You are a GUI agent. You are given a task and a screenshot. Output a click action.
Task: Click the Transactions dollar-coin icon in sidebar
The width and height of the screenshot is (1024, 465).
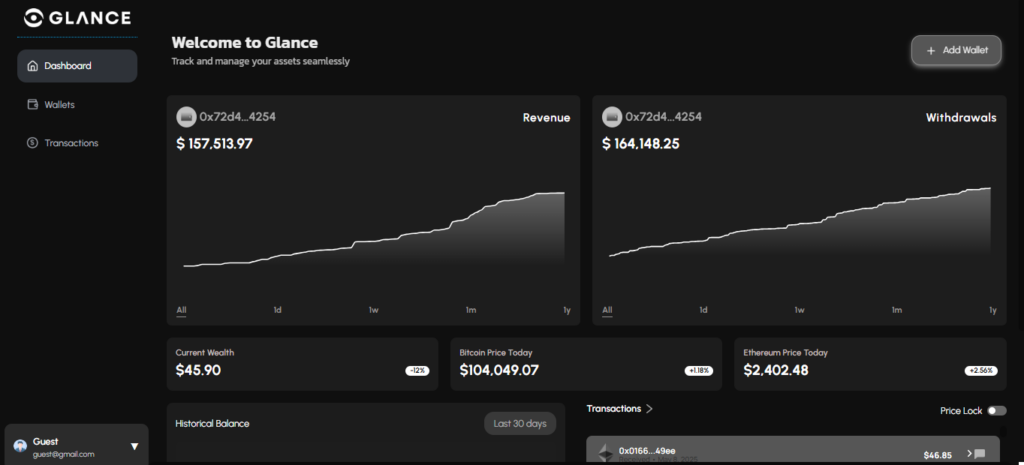pyautogui.click(x=32, y=143)
